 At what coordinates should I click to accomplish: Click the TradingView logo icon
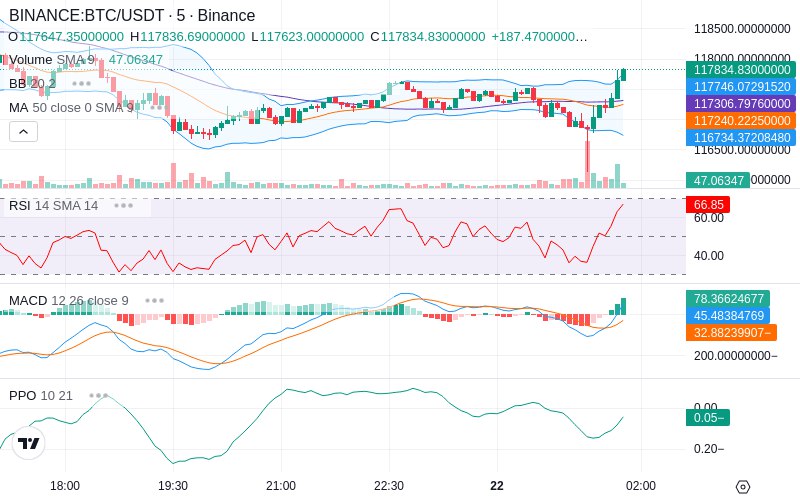coord(29,443)
